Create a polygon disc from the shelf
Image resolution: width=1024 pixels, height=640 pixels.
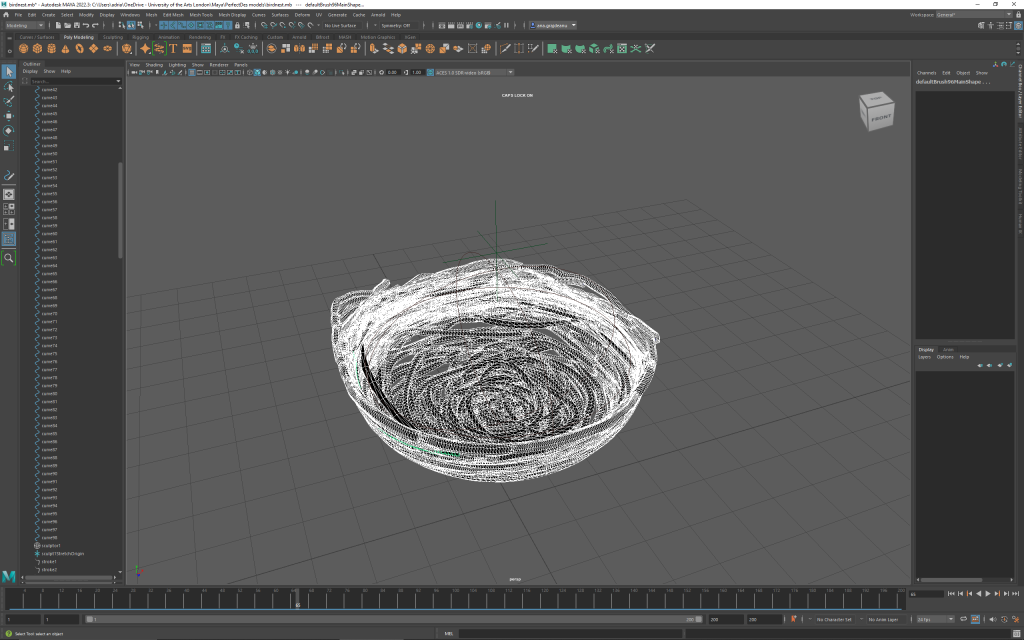pos(108,49)
